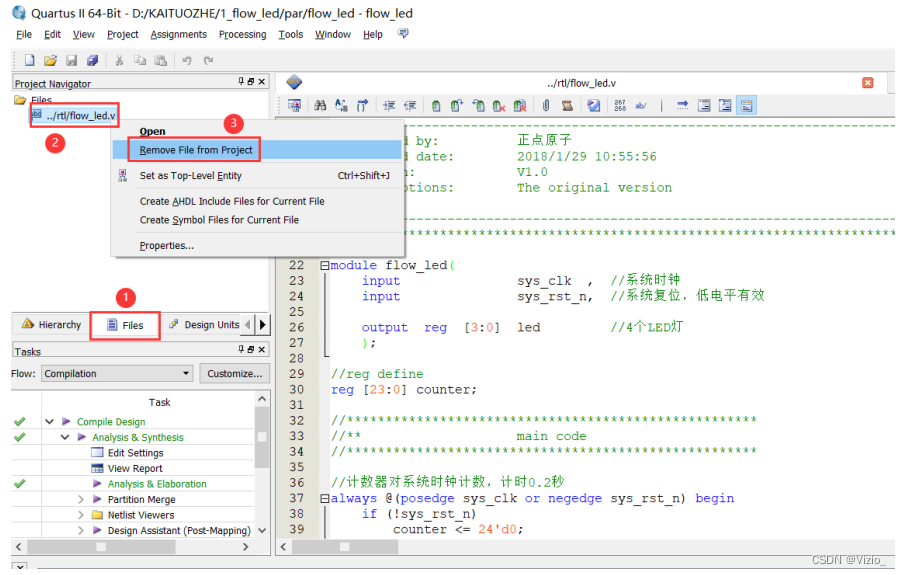This screenshot has width=901, height=575.
Task: Click the Save All toolbar icon
Action: tap(92, 61)
